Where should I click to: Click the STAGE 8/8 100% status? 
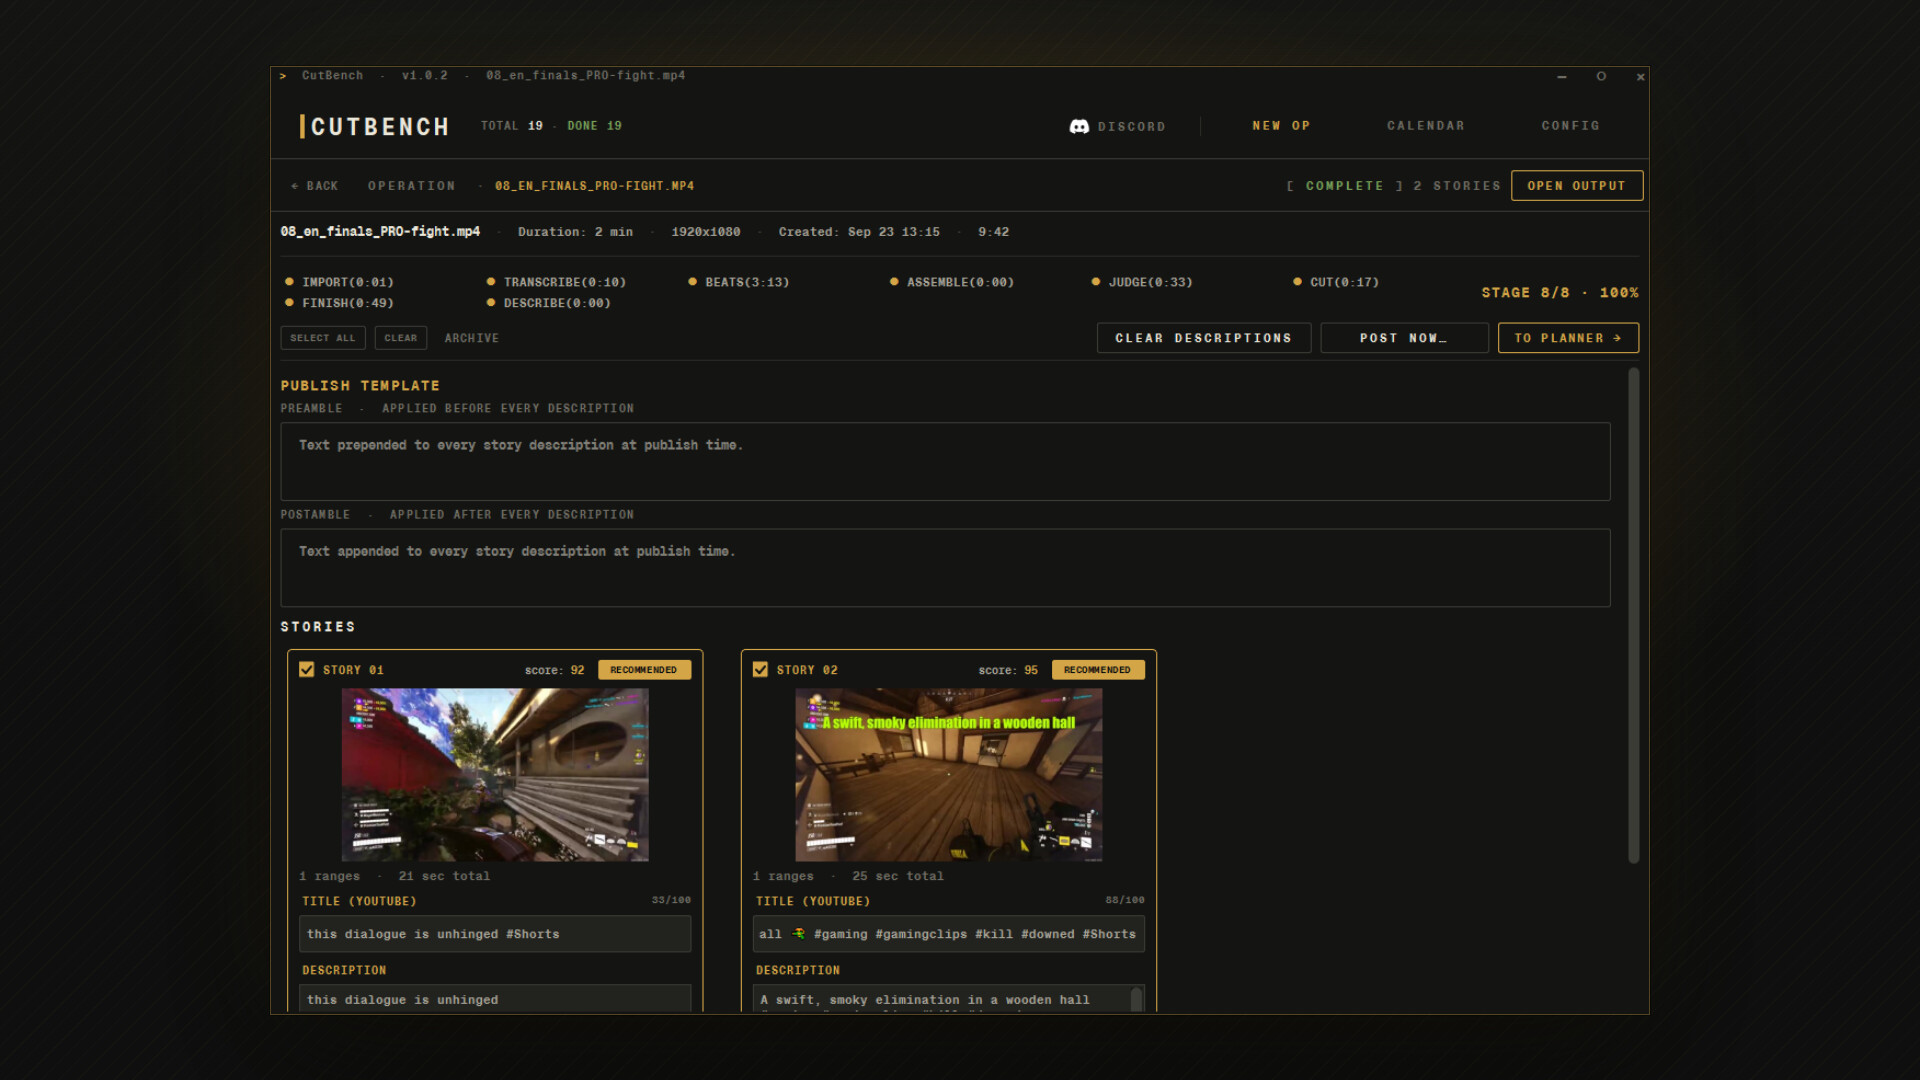click(1560, 292)
